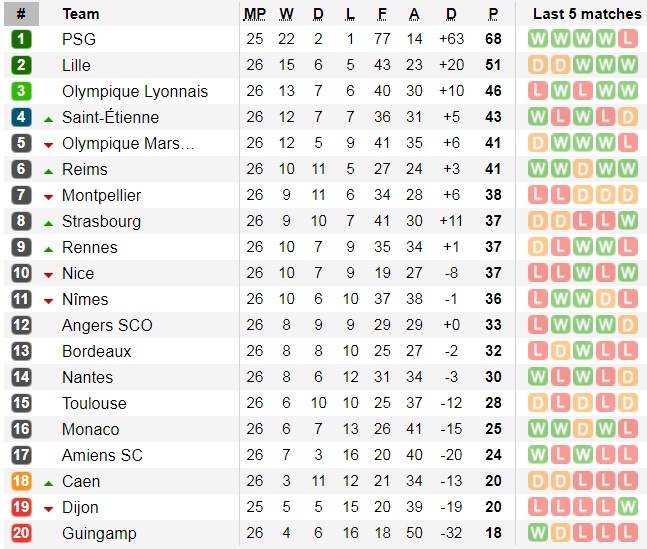Screen dimensions: 647x549
Task: Click the green W result badge in Guingamp's row
Action: pos(537,533)
